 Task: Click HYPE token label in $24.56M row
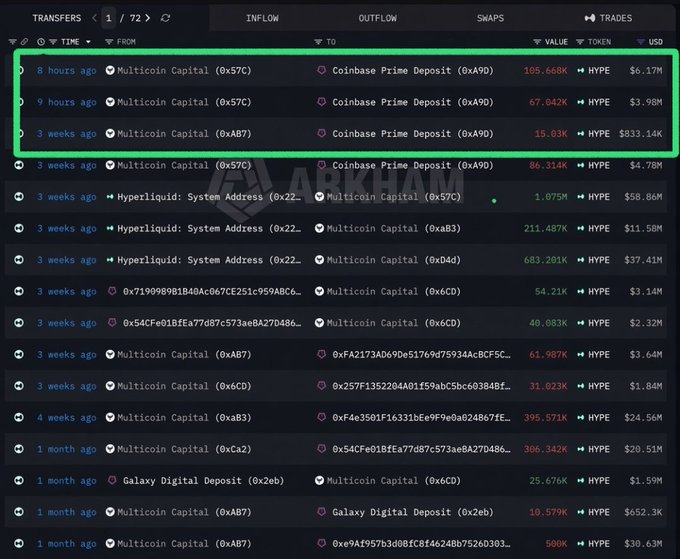[599, 418]
